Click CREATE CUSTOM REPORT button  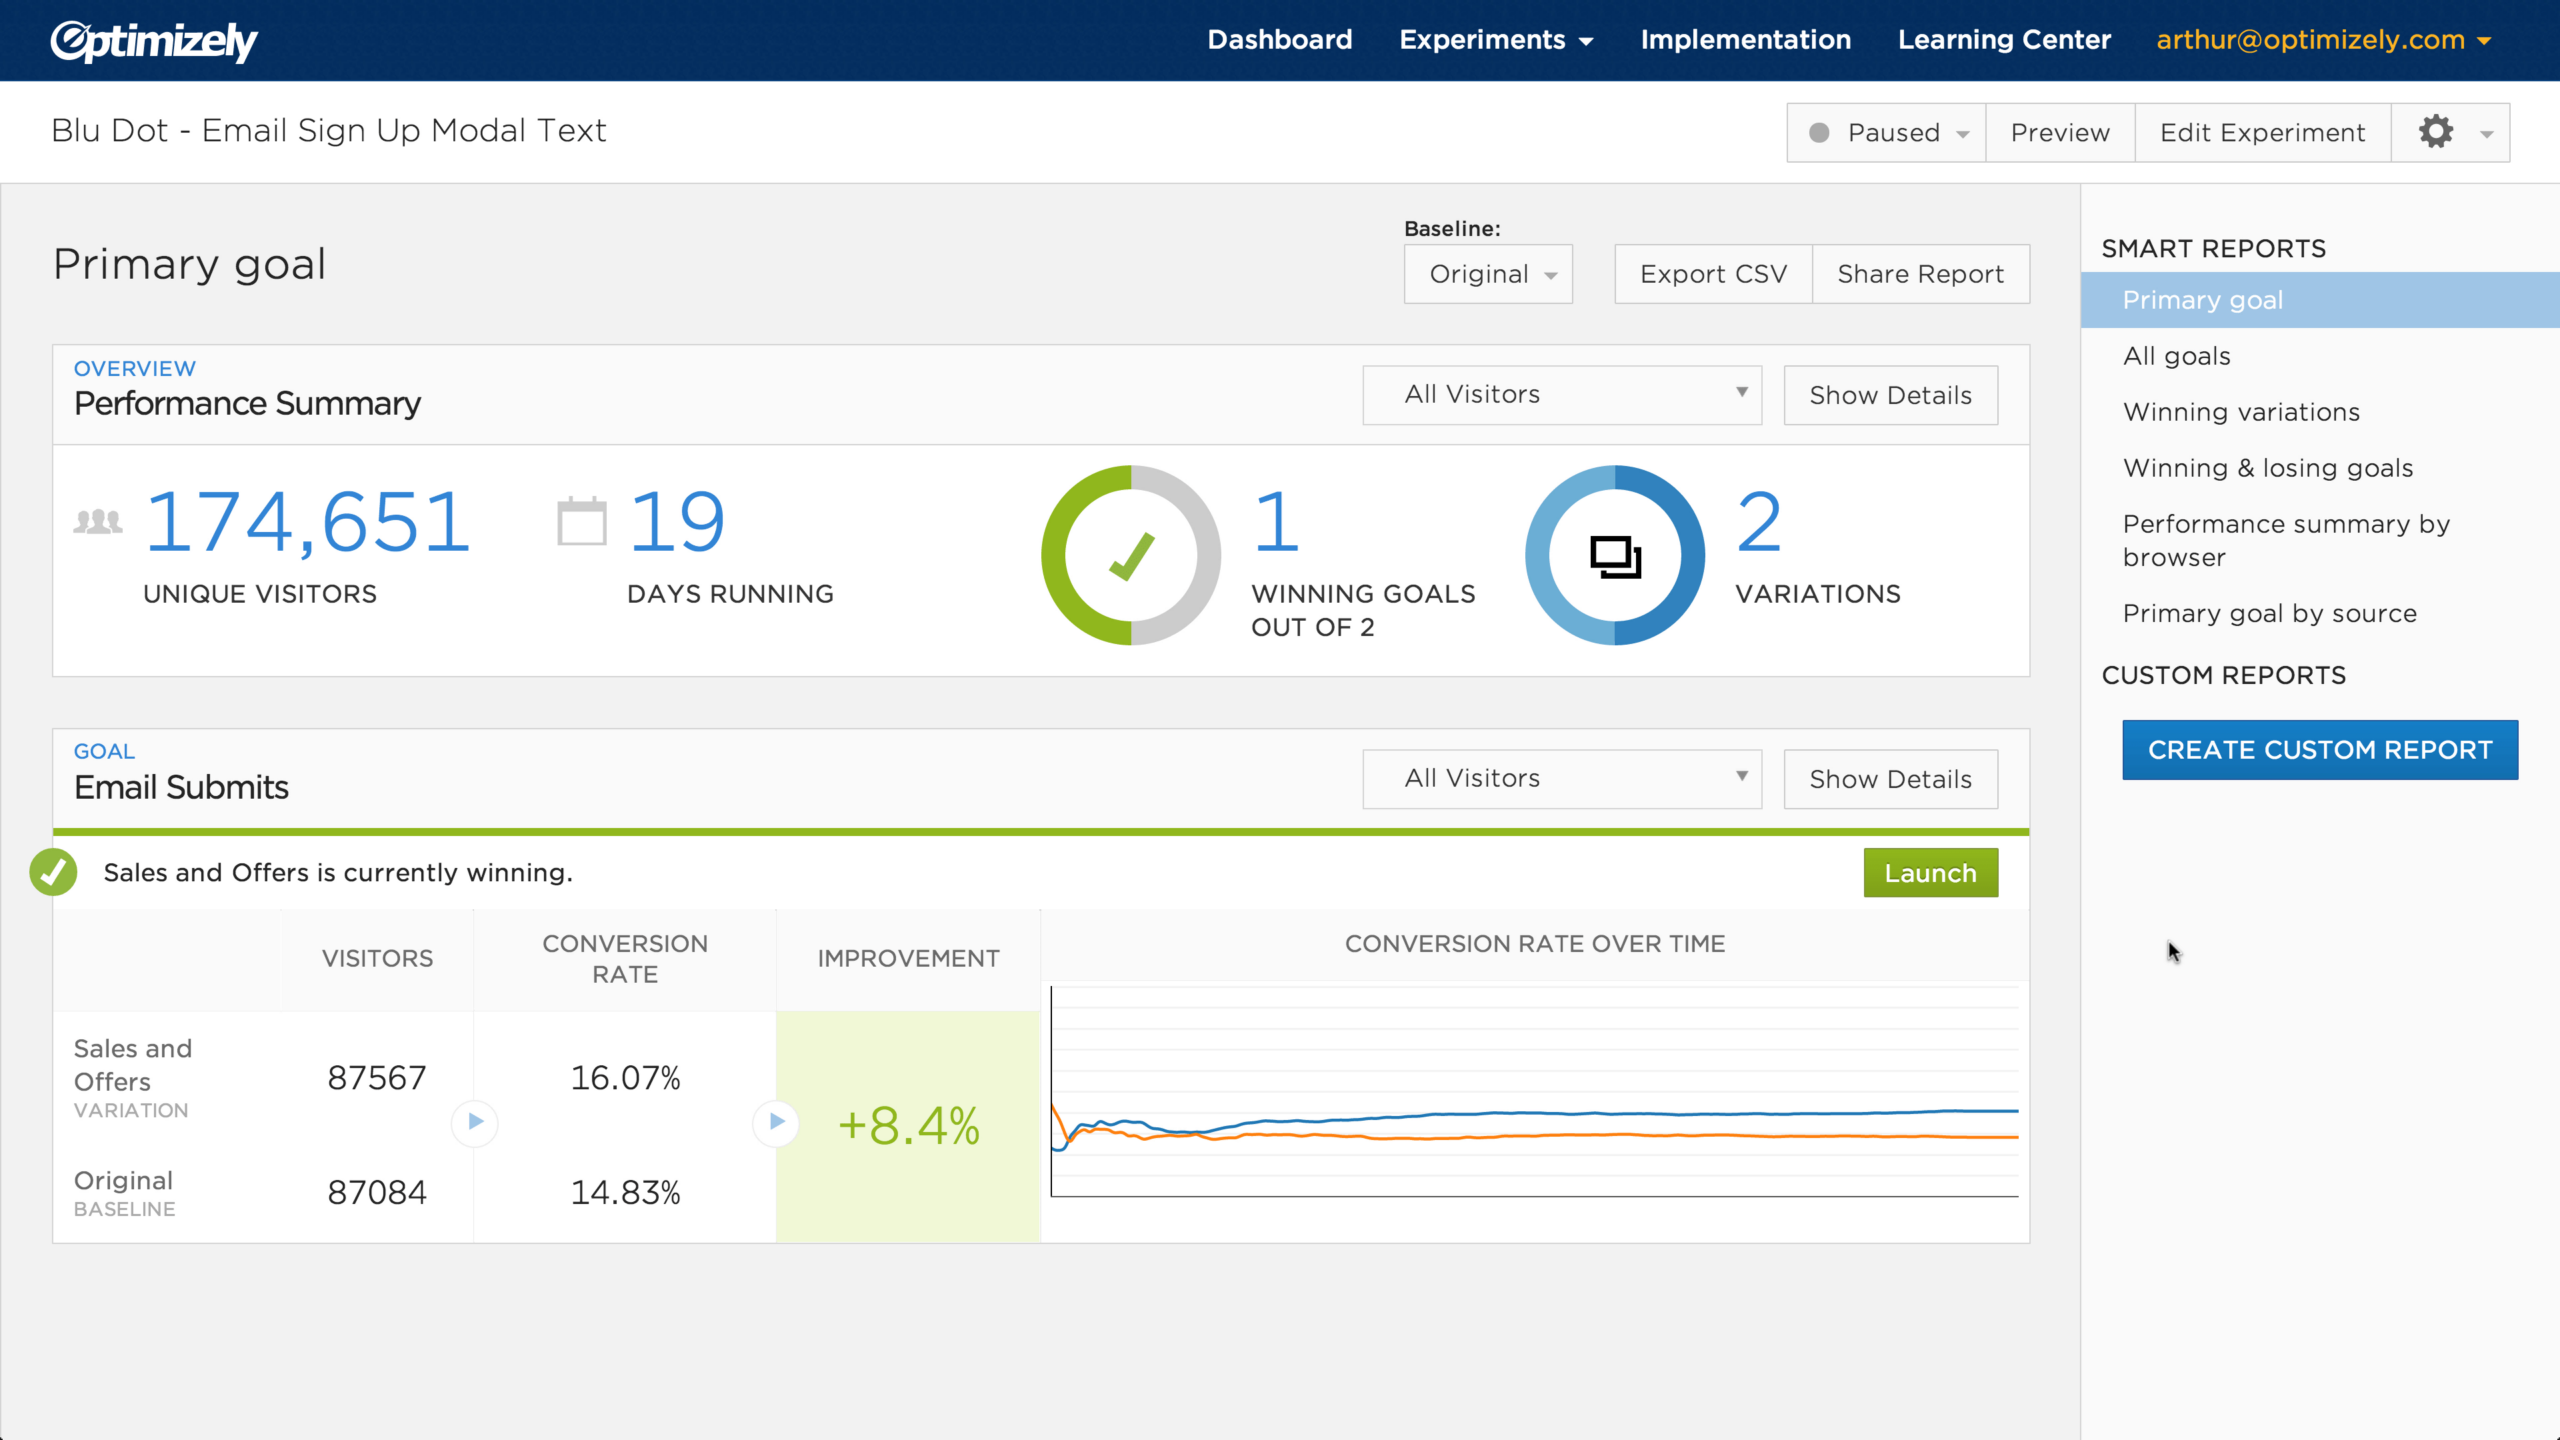coord(2319,749)
